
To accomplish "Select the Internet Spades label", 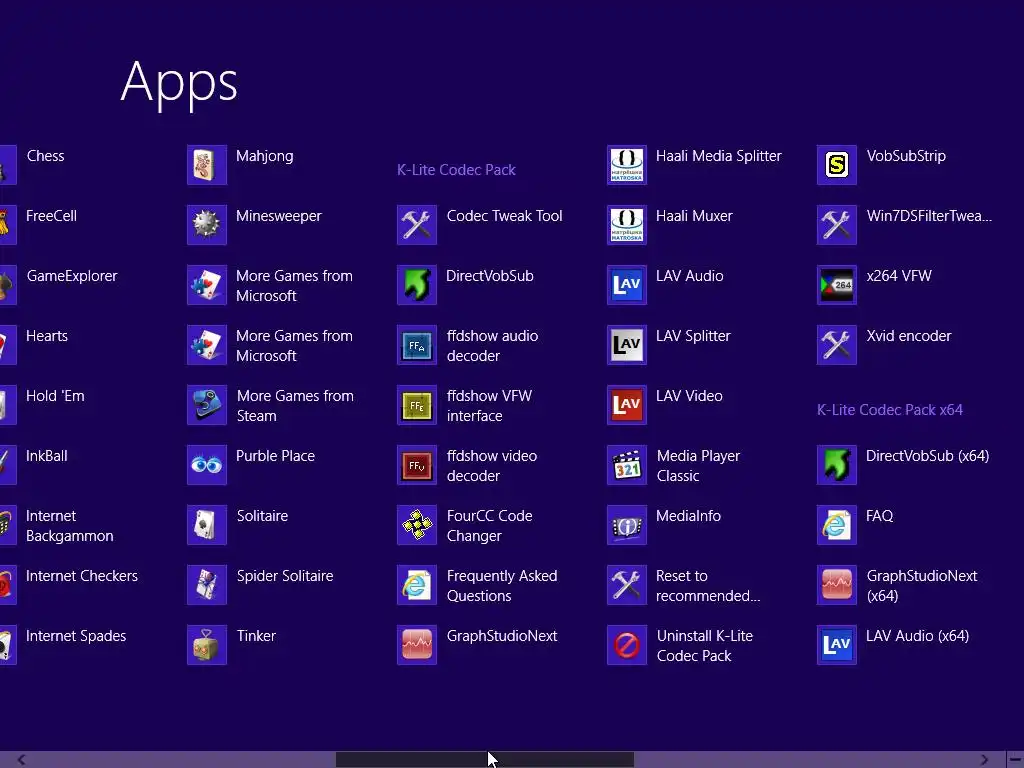I will point(76,636).
